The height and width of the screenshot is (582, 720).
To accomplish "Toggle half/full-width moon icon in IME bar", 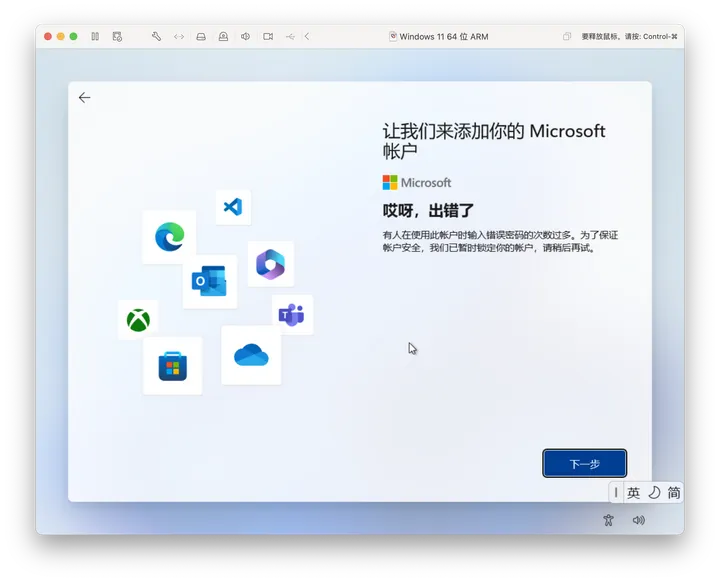I will click(x=654, y=493).
